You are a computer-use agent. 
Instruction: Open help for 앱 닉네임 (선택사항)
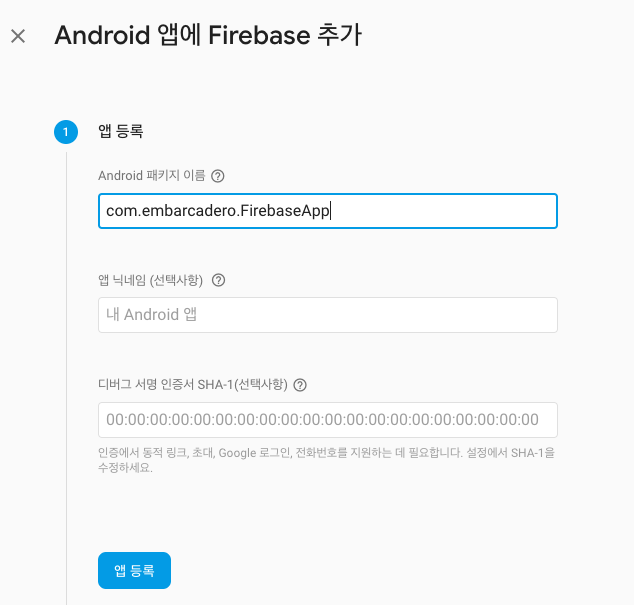click(x=218, y=280)
